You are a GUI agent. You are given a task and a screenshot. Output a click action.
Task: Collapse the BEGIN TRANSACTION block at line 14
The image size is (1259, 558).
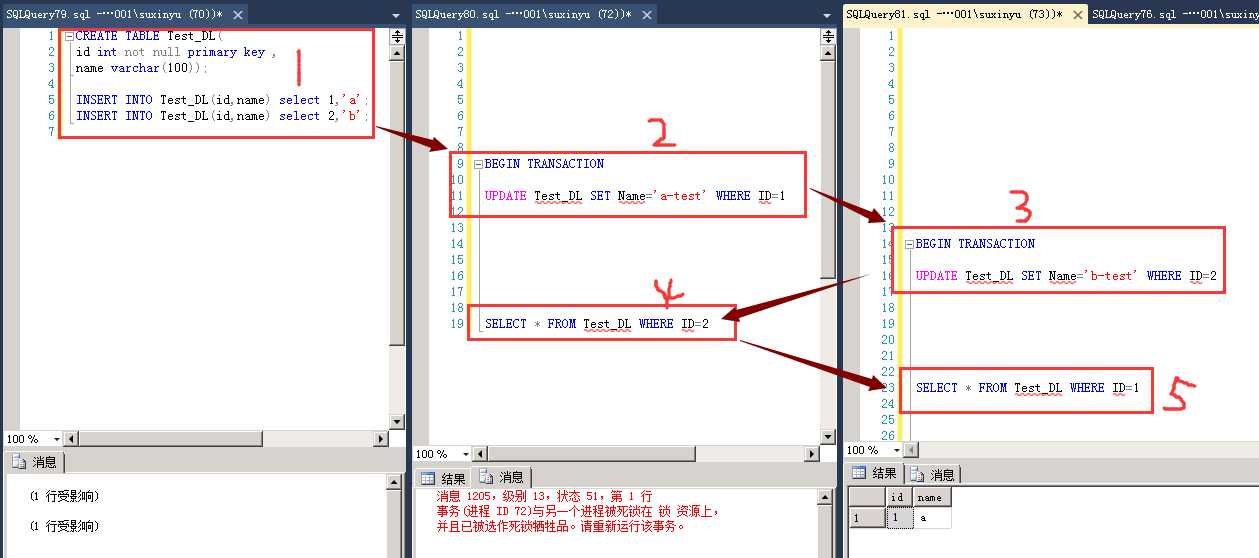[x=909, y=244]
